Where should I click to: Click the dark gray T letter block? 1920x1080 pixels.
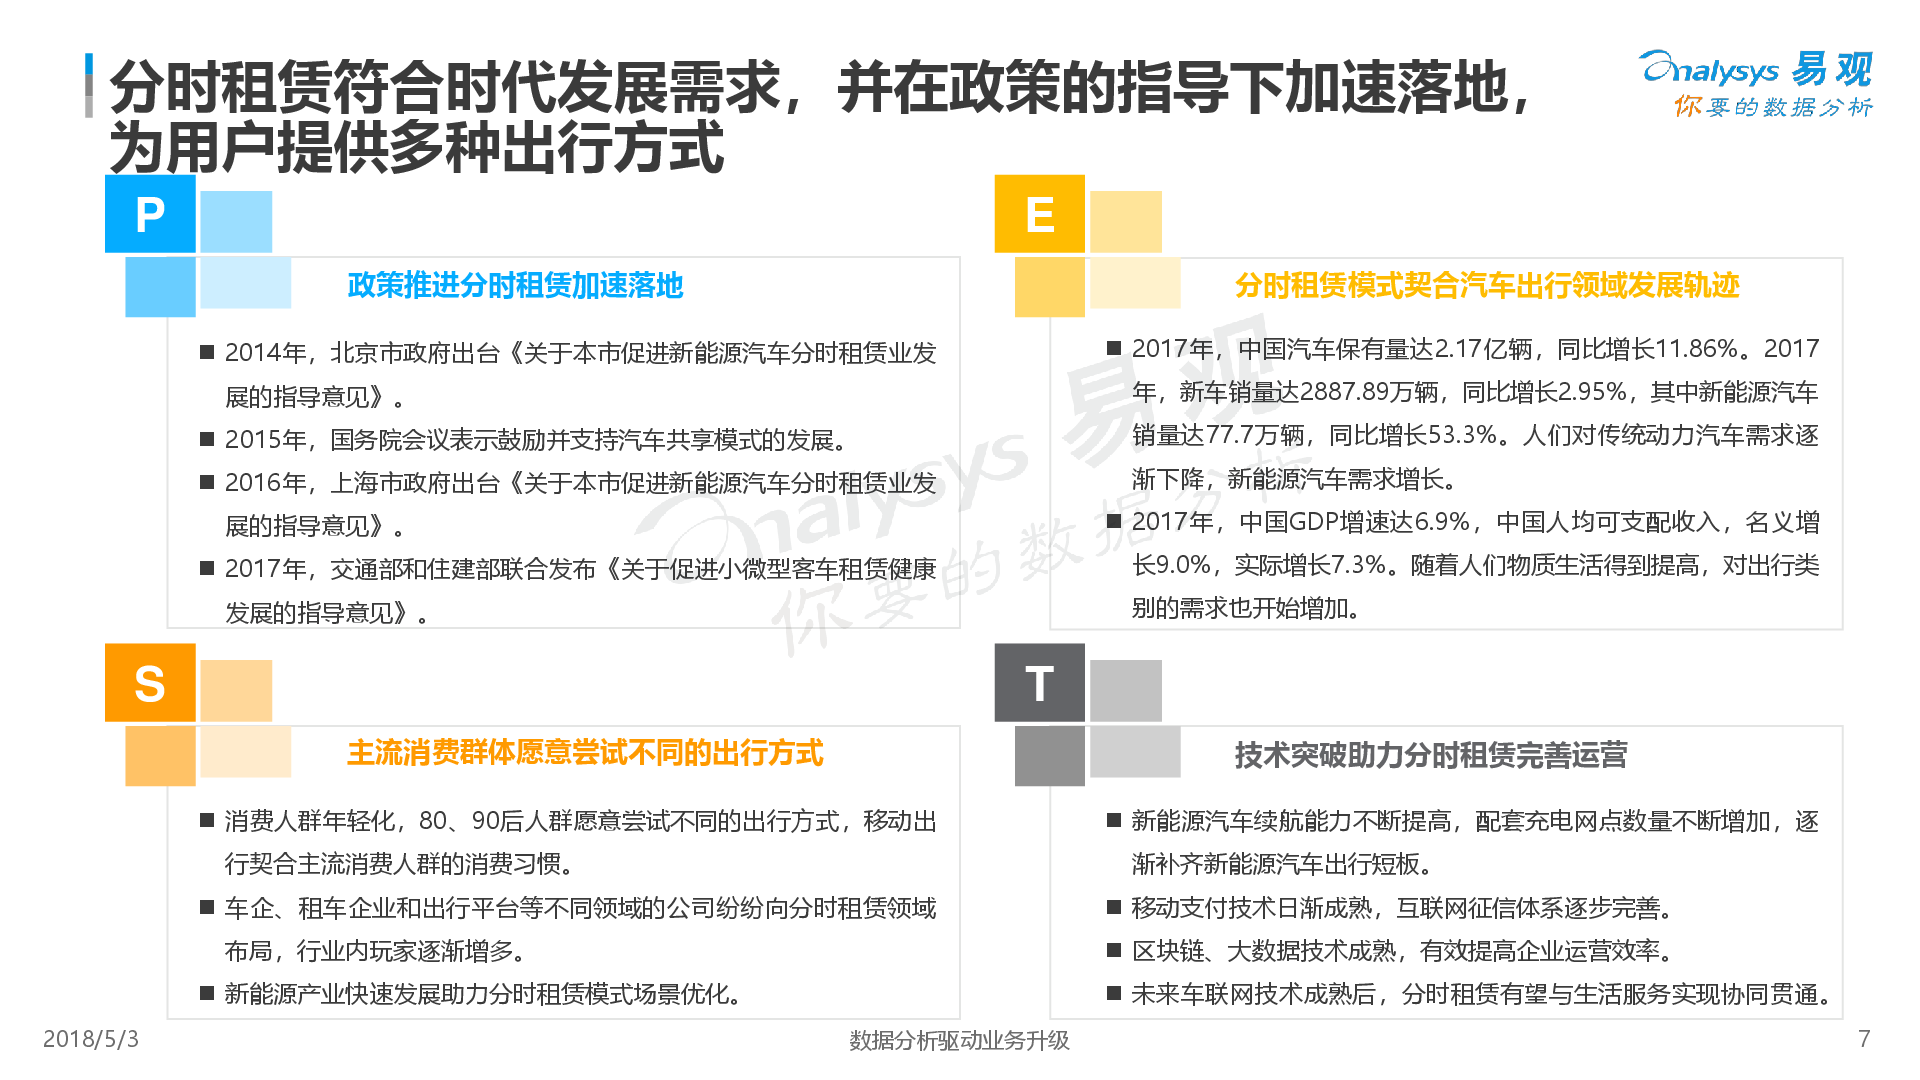[x=1039, y=683]
